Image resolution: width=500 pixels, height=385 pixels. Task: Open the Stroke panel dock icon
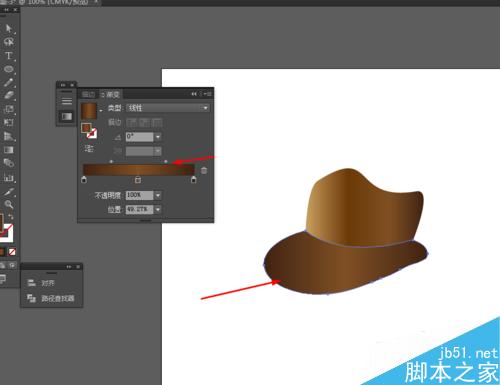(67, 101)
